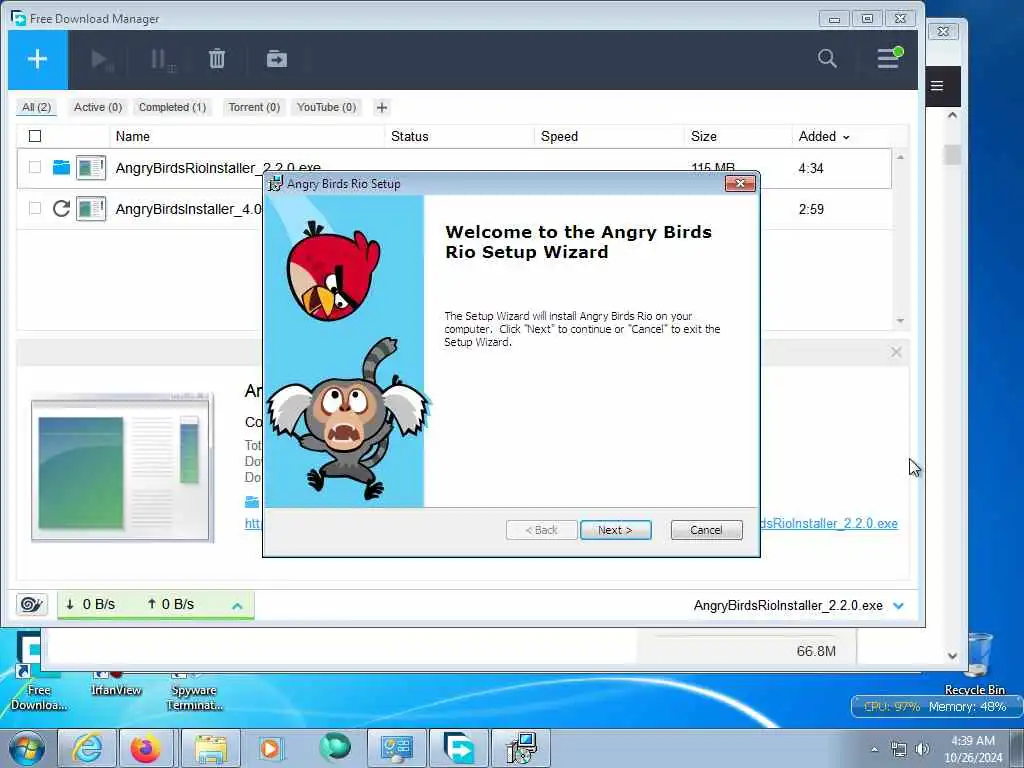
Task: Click the 0 B/s download speed indicator
Action: (91, 604)
